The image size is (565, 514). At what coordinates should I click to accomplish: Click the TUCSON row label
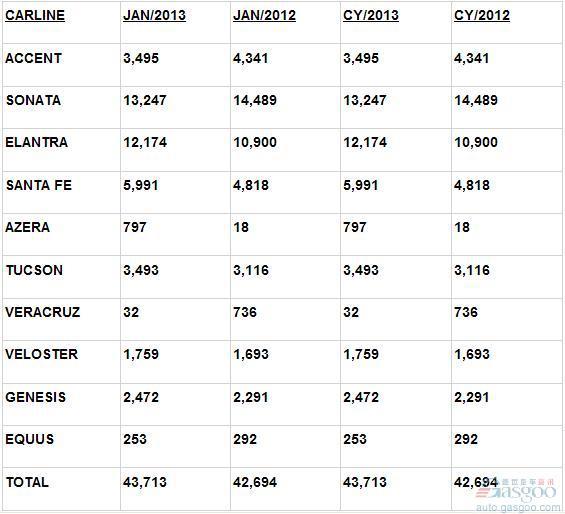pyautogui.click(x=34, y=270)
